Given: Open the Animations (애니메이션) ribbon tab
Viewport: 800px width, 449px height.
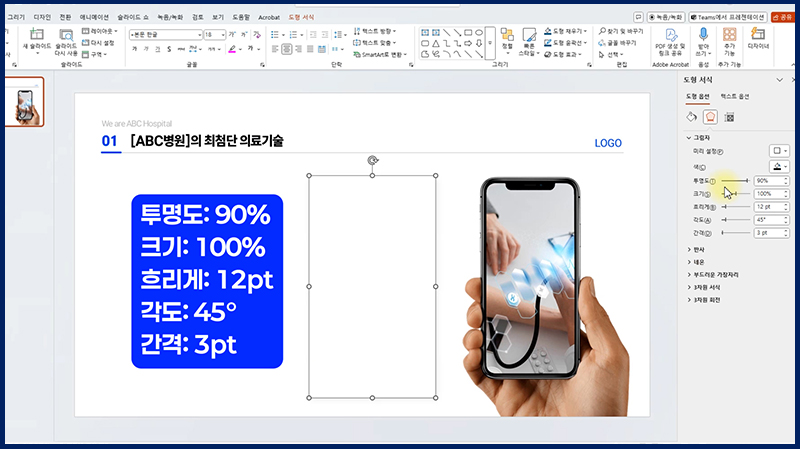Looking at the screenshot, I should [94, 17].
